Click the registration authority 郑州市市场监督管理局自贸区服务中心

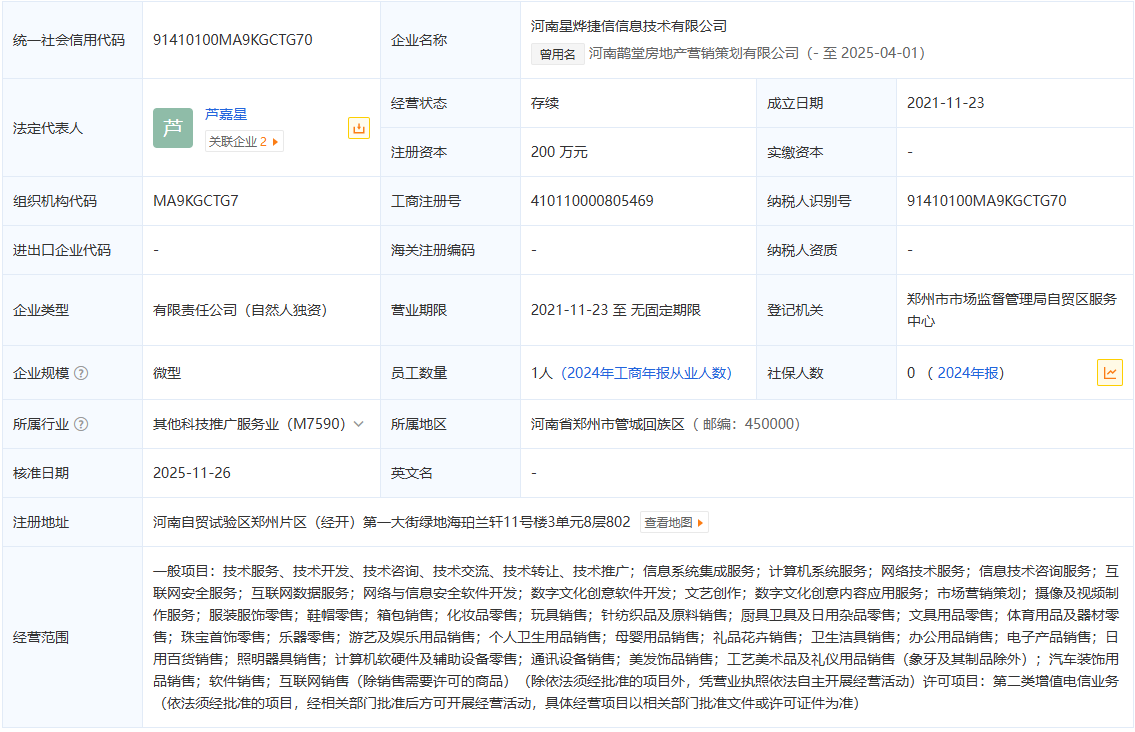click(x=1011, y=310)
